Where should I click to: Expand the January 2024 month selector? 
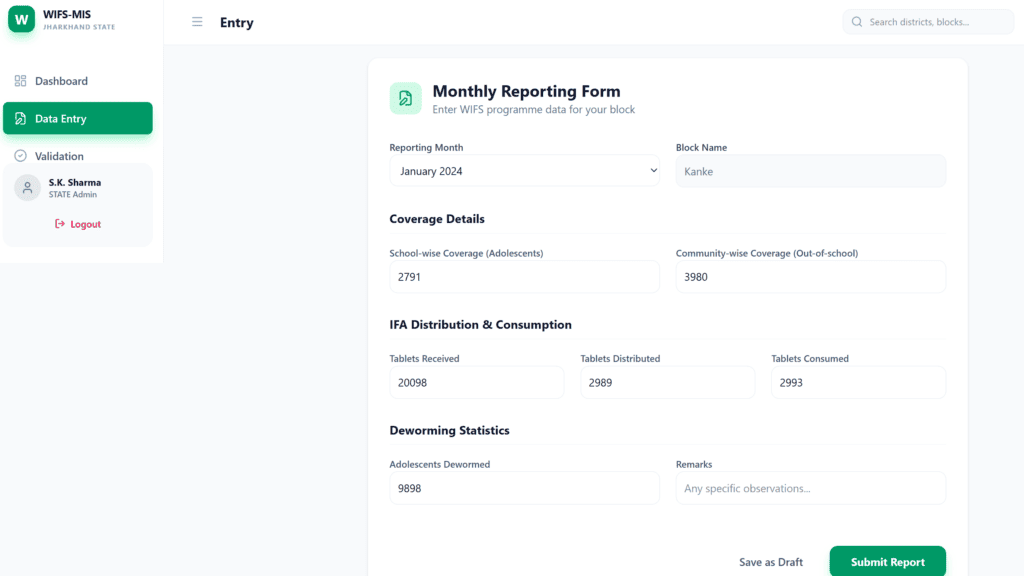coord(524,171)
